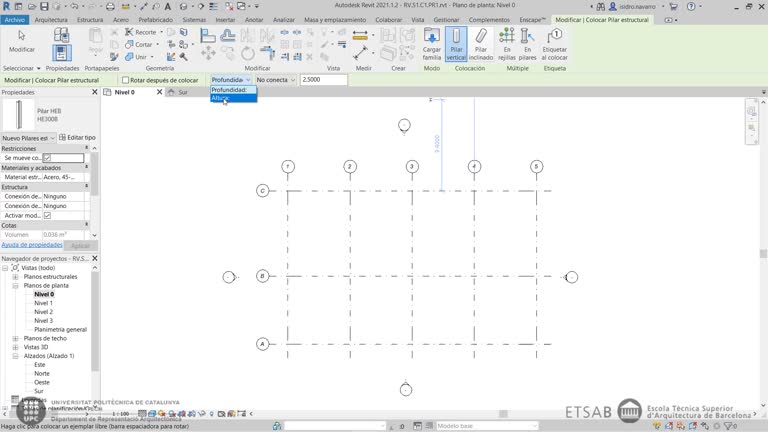Toggle the Se mueve con rejillas checkbox
Image resolution: width=768 pixels, height=432 pixels.
coord(47,158)
